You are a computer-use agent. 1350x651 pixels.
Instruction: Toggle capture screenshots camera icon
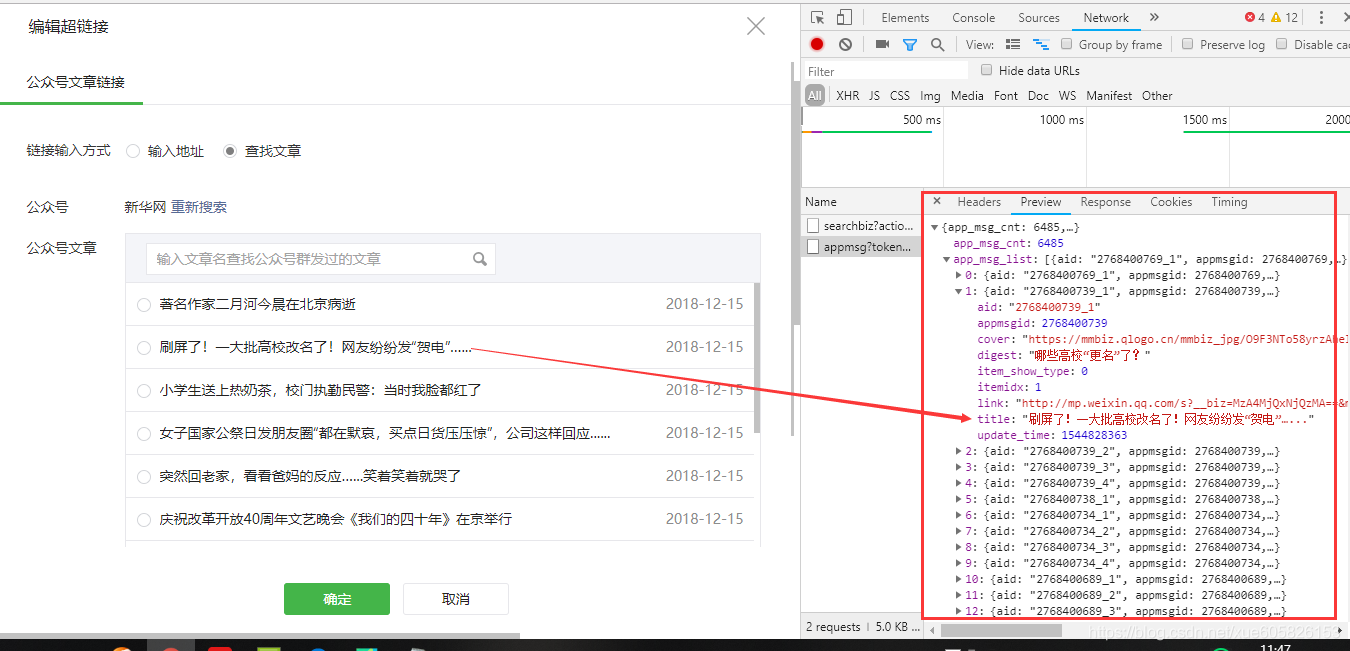click(x=882, y=44)
